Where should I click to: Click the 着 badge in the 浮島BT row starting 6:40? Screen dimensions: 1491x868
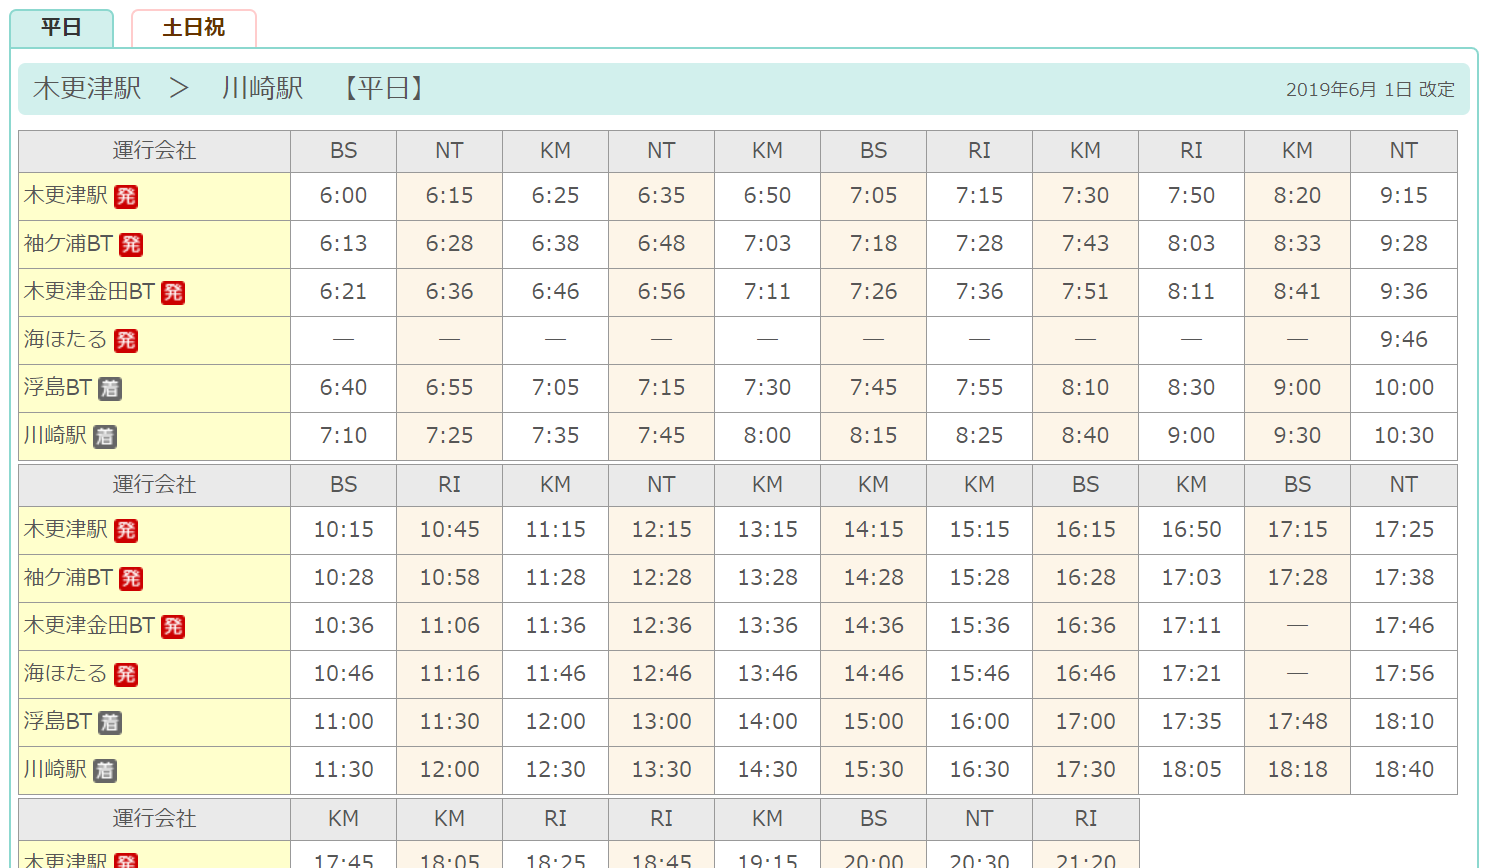(110, 389)
